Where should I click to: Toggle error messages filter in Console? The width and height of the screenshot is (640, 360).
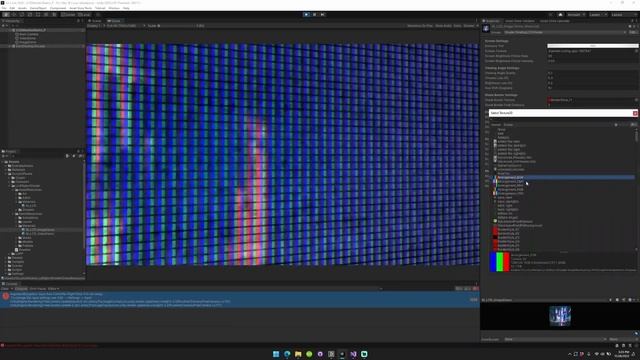[475, 289]
